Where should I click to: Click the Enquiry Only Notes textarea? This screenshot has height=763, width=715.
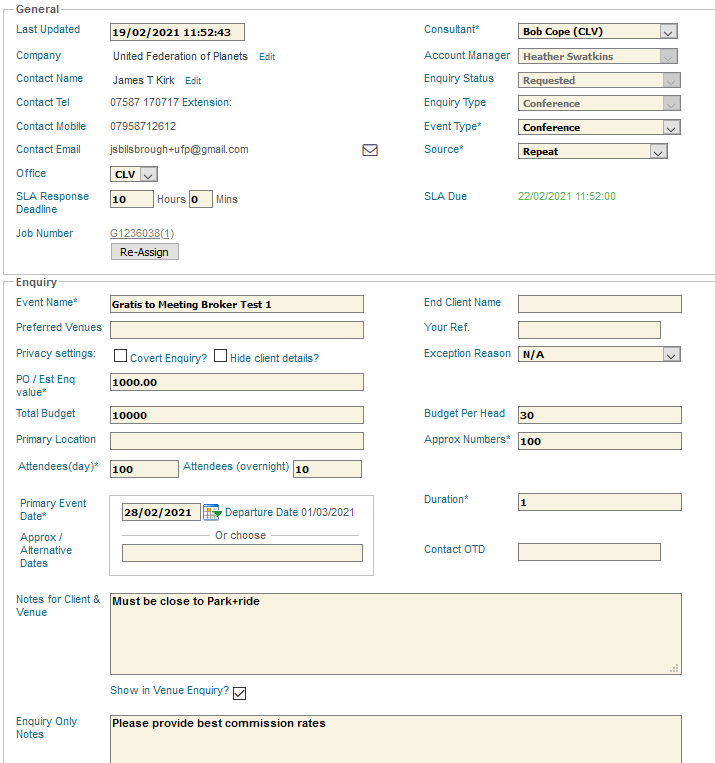[396, 739]
